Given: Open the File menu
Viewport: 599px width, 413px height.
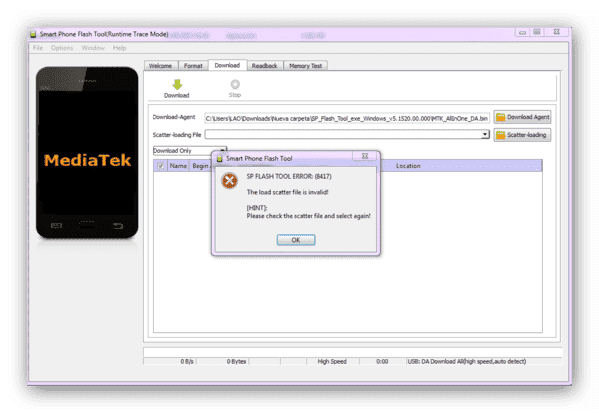Looking at the screenshot, I should click(38, 48).
